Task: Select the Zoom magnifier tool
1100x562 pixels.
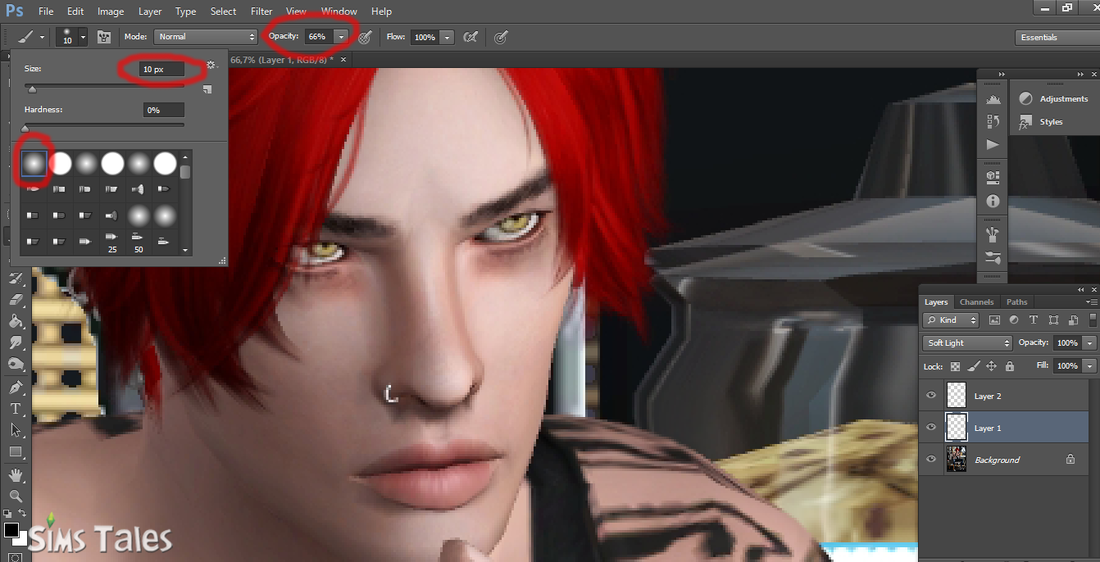Action: pyautogui.click(x=17, y=496)
